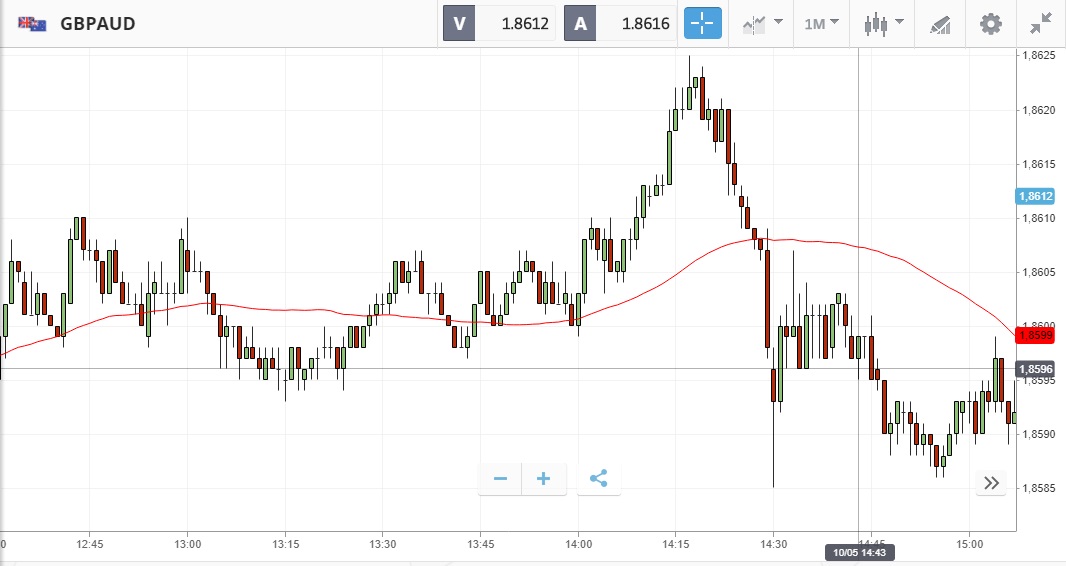The height and width of the screenshot is (566, 1066).
Task: Click the 14:15 label on time axis
Action: (676, 544)
